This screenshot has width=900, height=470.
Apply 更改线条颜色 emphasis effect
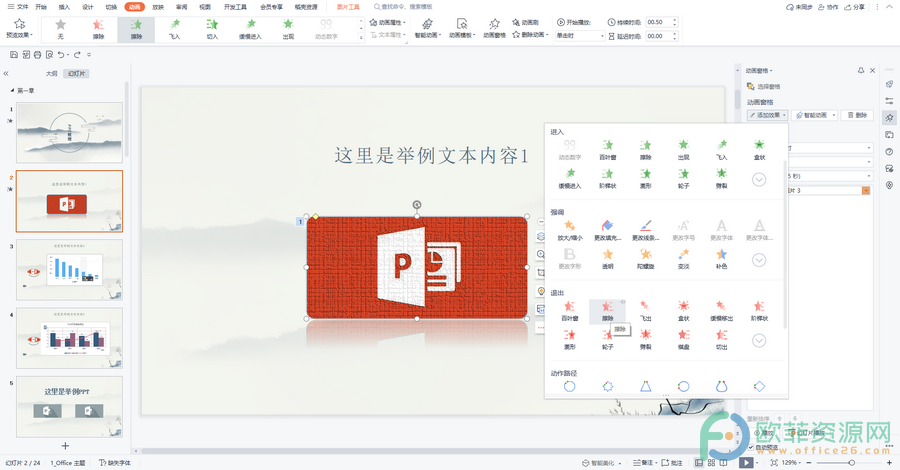tap(645, 230)
